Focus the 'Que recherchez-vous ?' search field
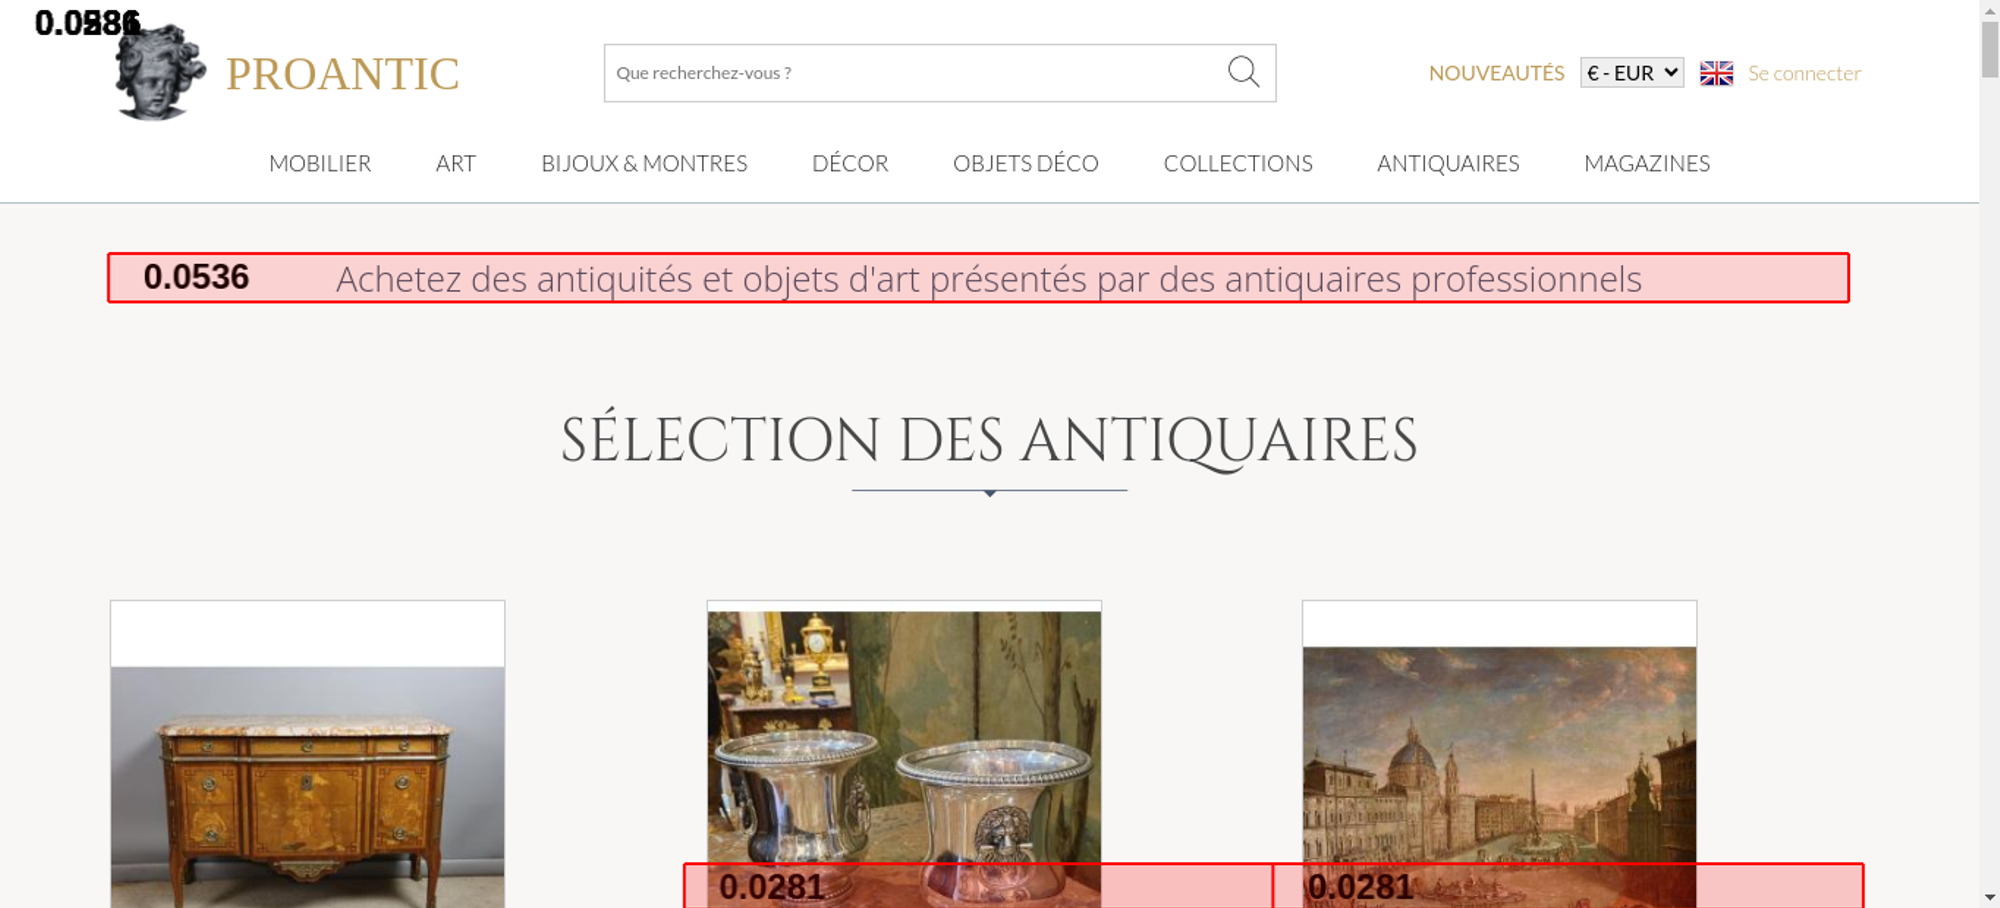2000x908 pixels. click(910, 73)
